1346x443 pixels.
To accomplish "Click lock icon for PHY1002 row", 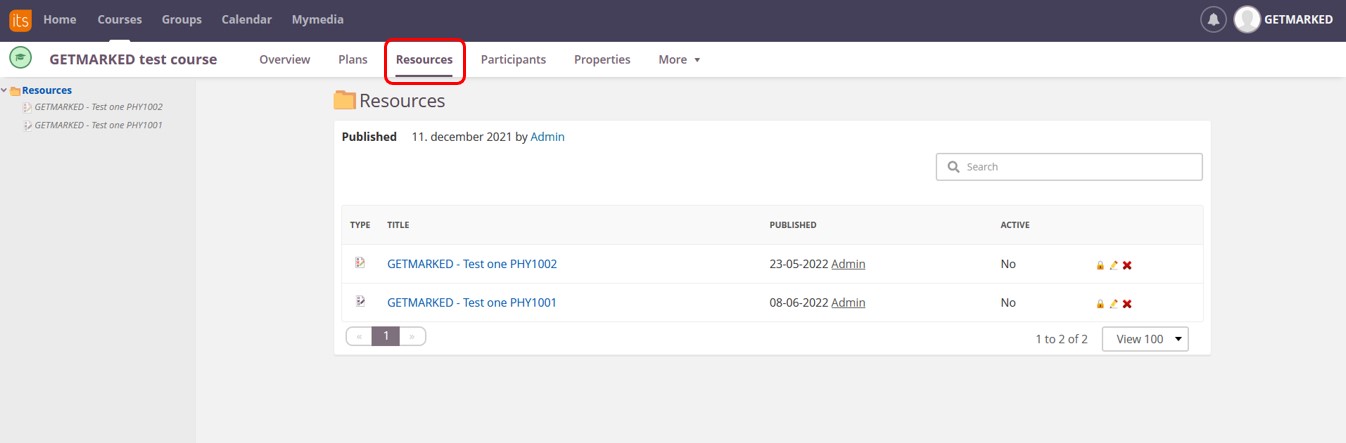I will pos(1100,265).
